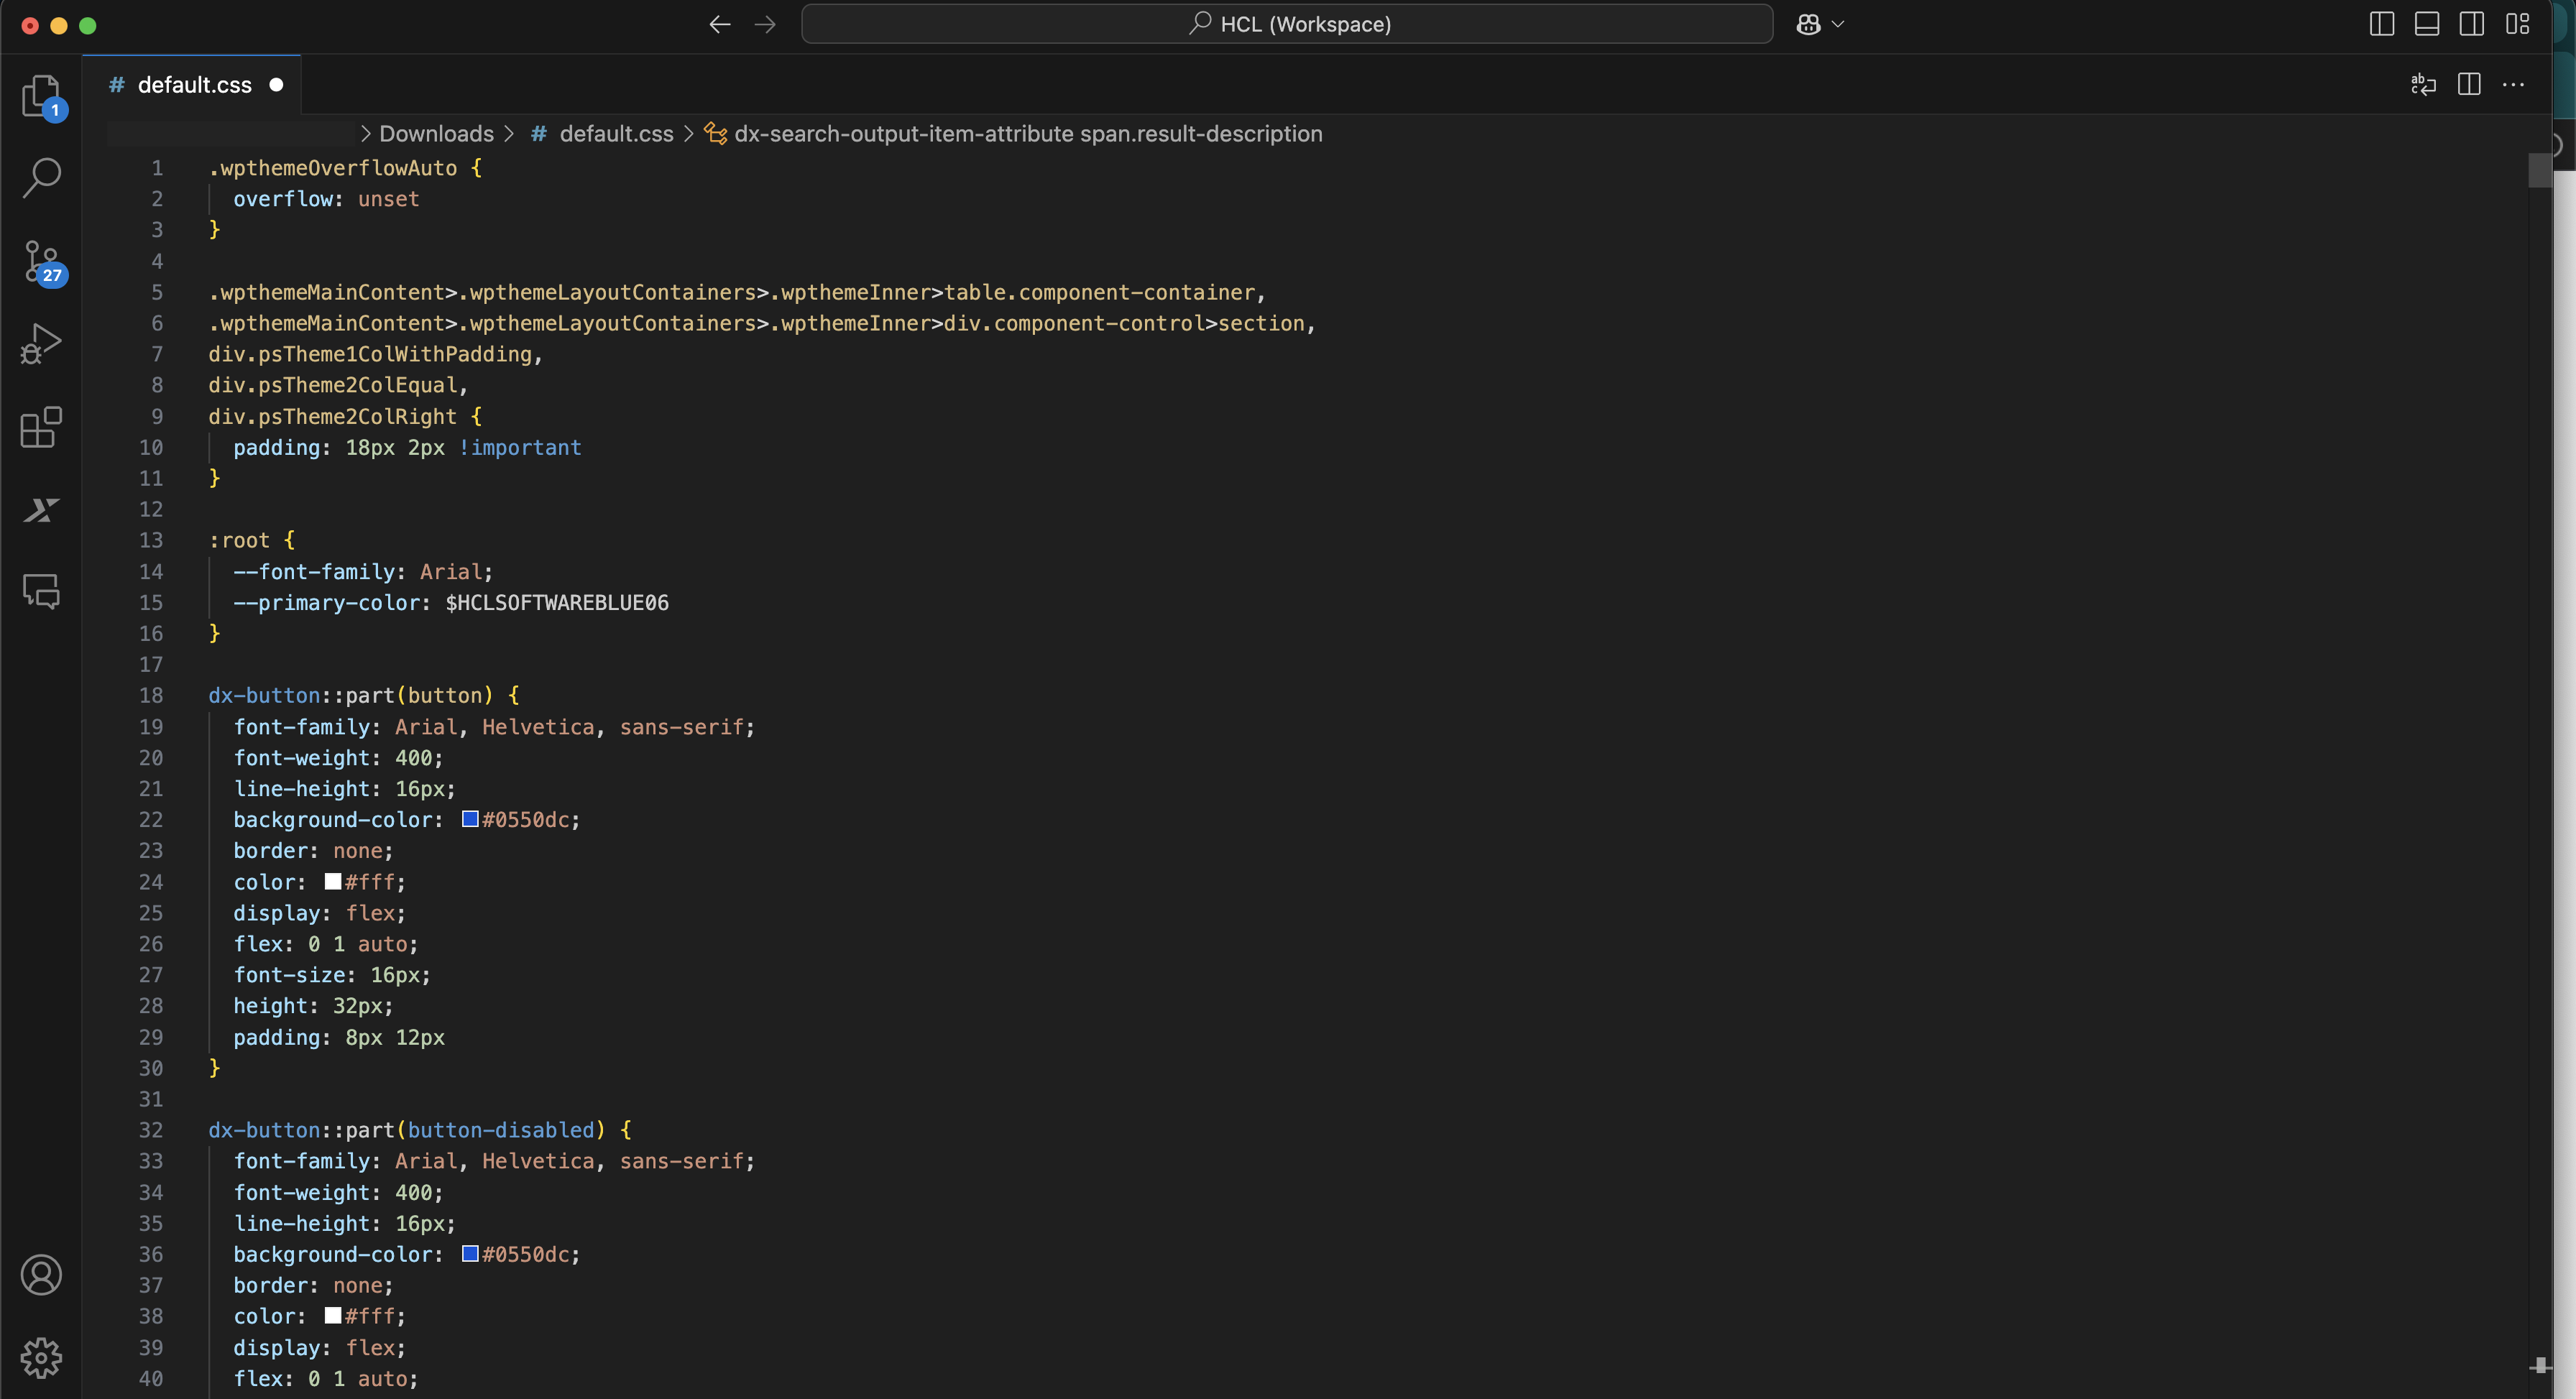Open the Chat view in activity bar
Screen dimensions: 2576x1399
click(x=41, y=592)
